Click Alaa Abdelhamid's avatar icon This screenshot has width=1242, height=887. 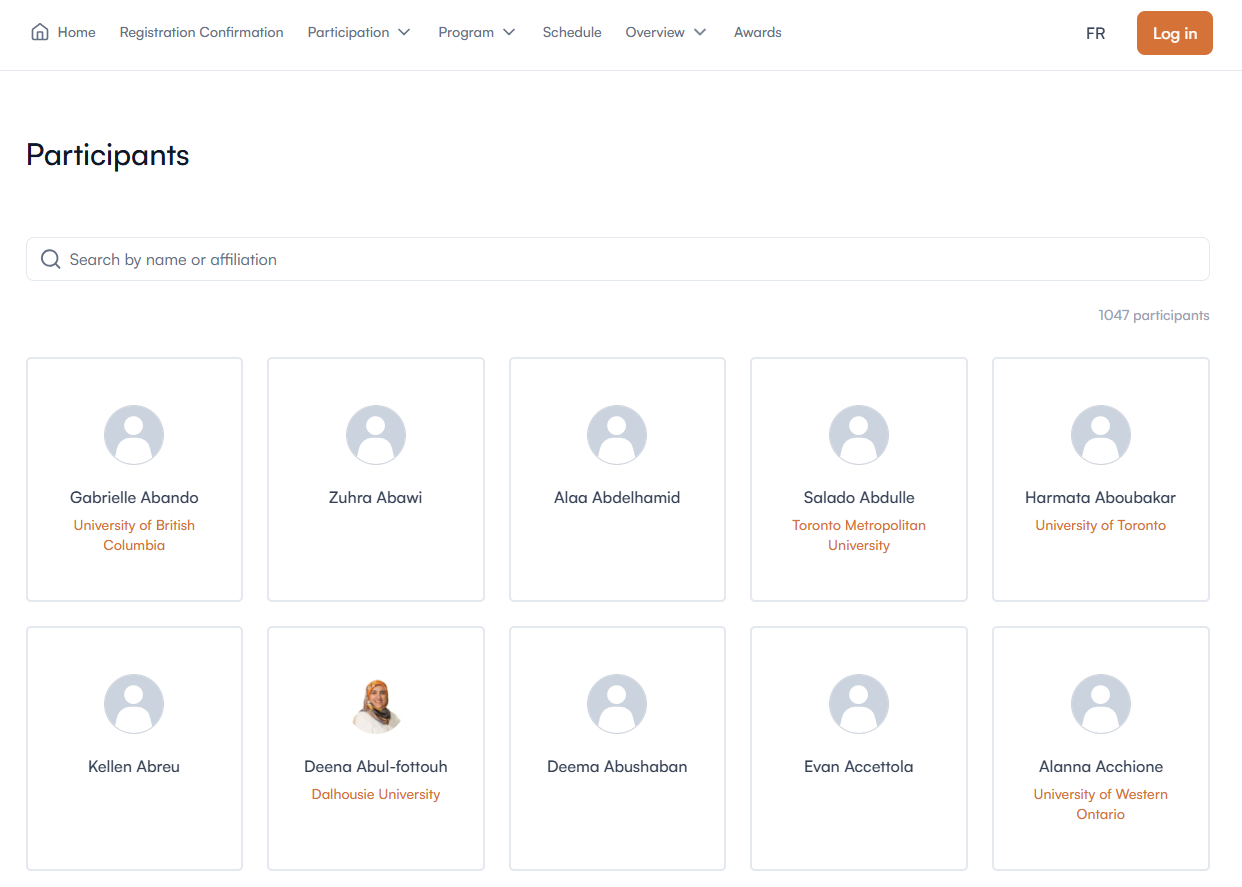[x=617, y=435]
